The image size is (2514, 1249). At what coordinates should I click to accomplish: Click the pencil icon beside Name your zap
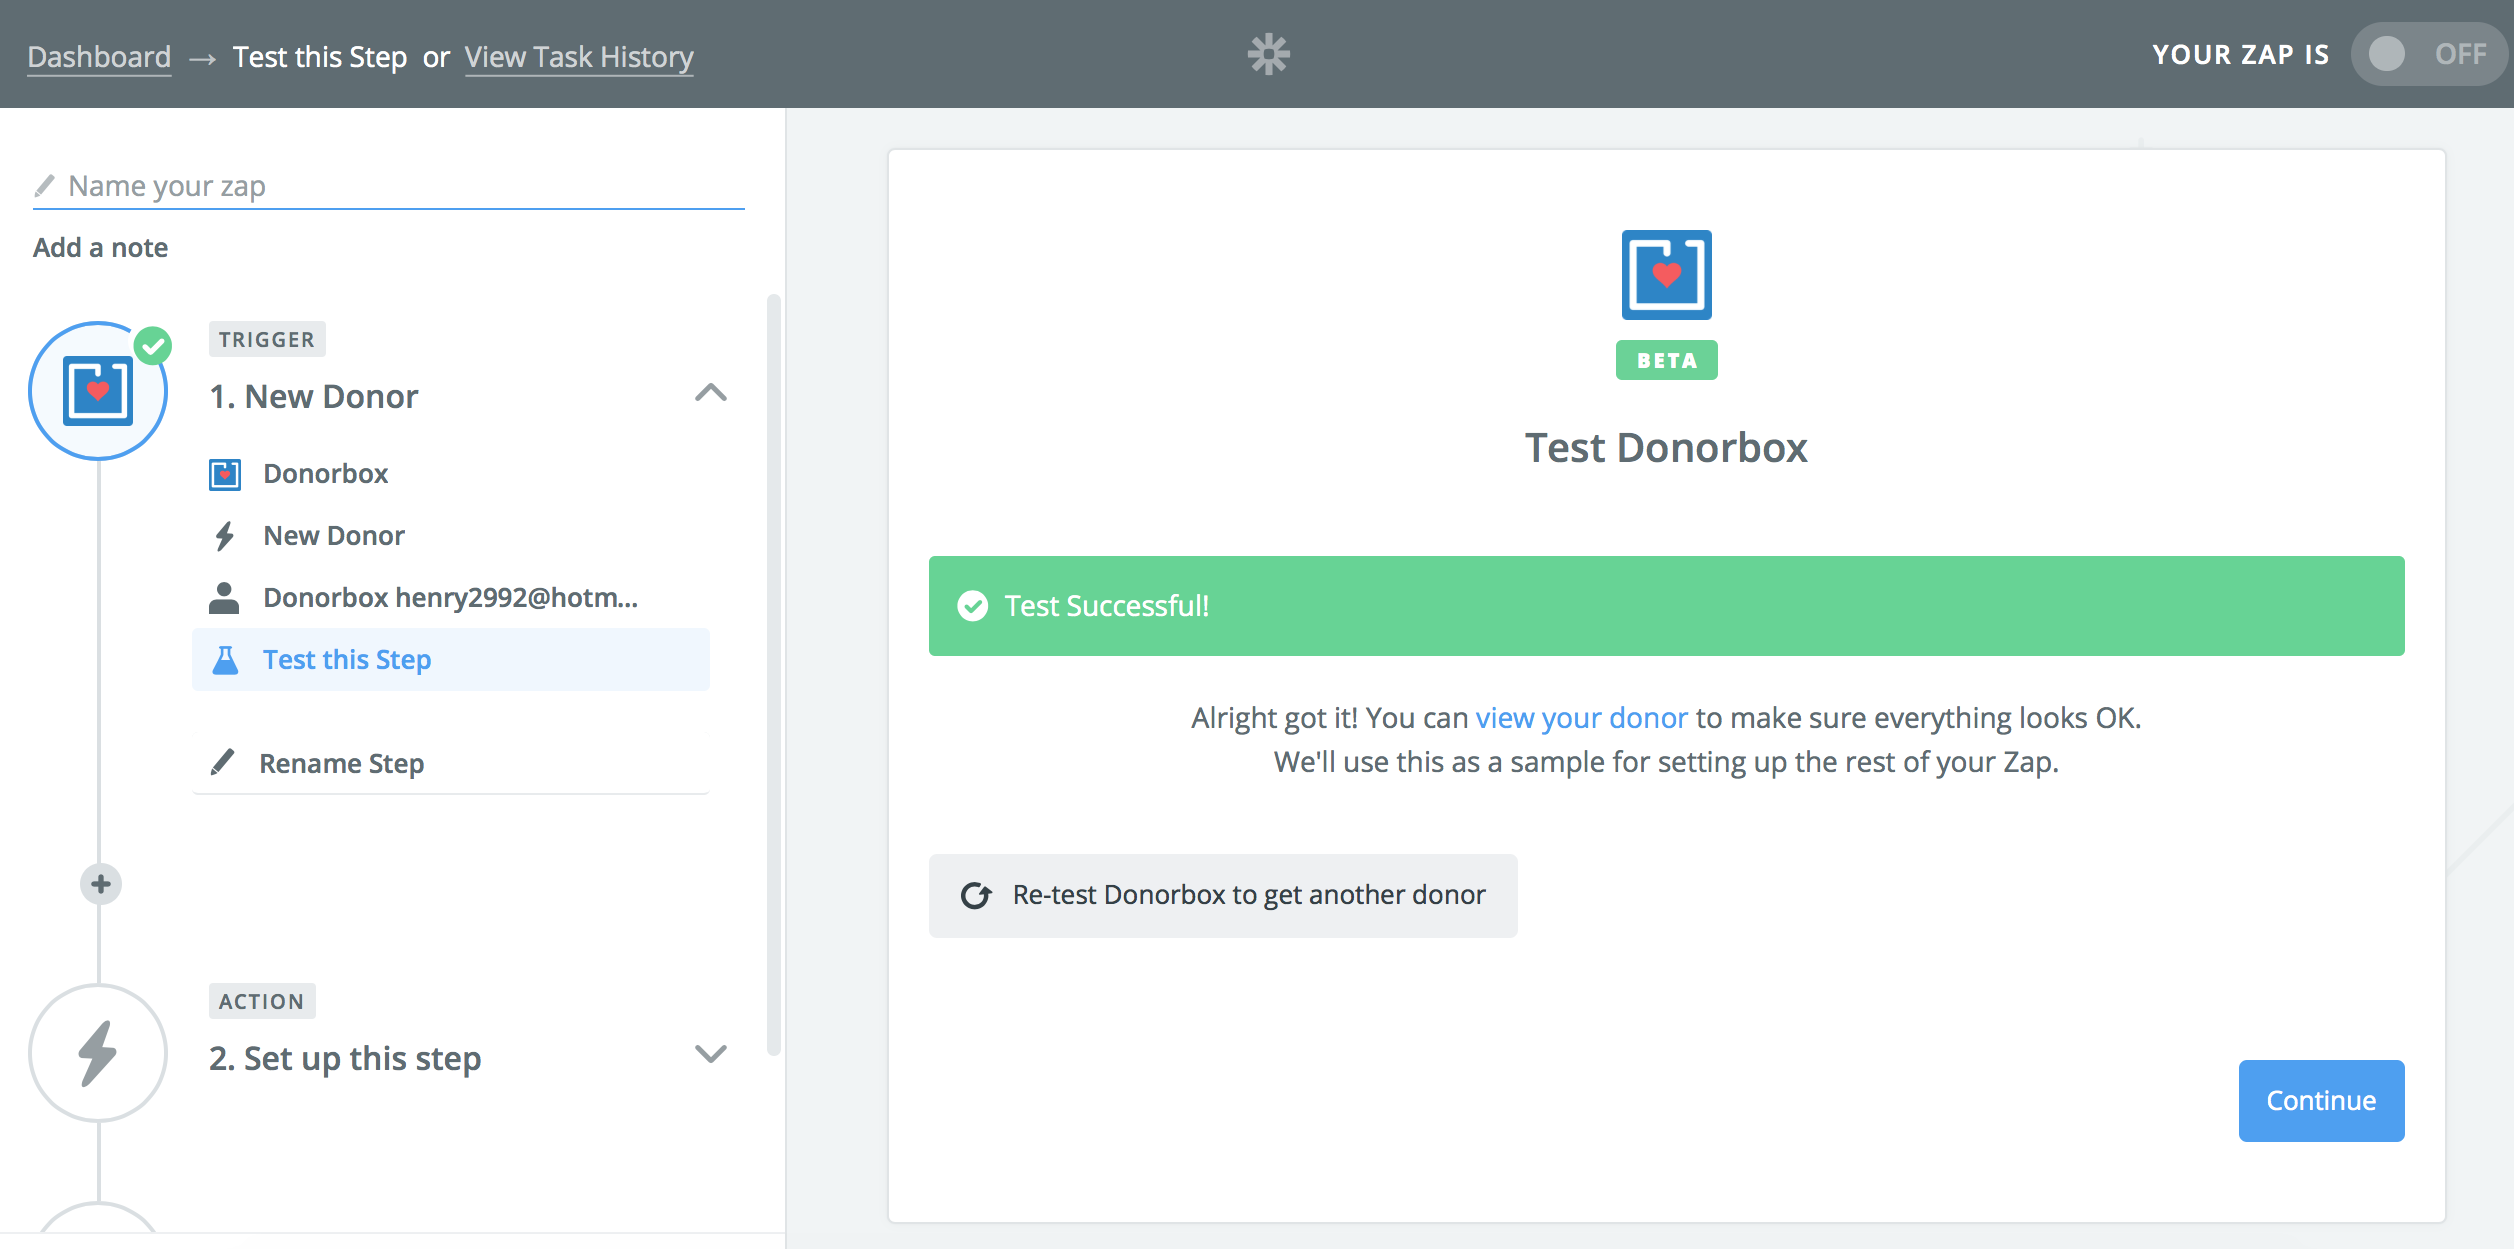[44, 186]
